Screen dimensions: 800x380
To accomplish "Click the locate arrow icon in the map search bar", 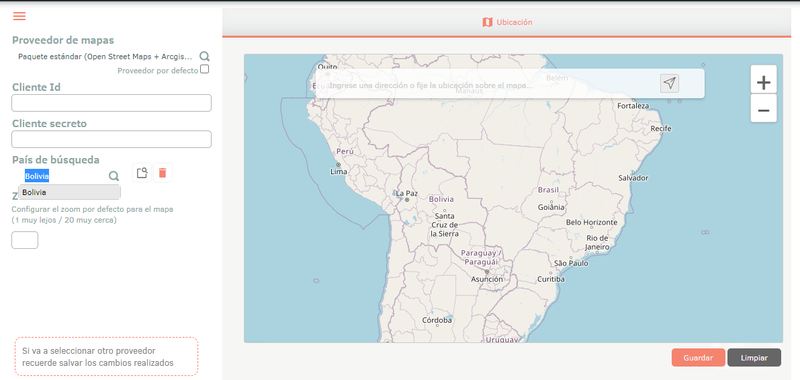I will coord(669,83).
